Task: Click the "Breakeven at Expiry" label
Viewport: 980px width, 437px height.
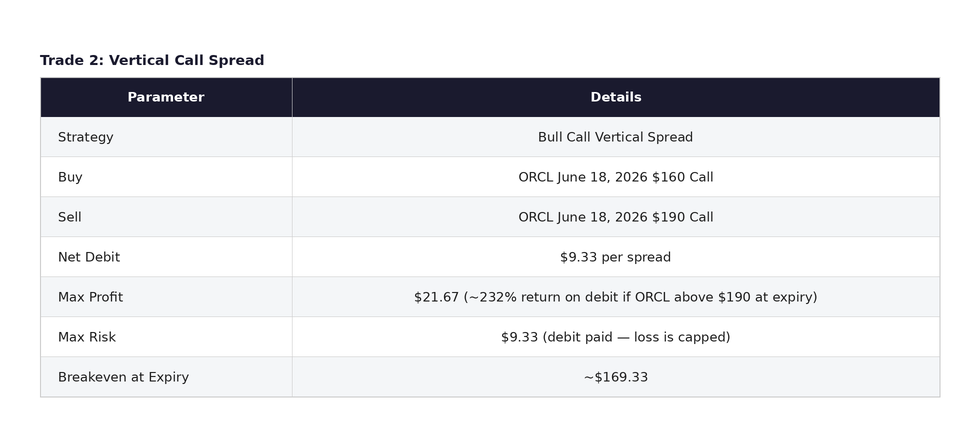Action: click(x=123, y=378)
